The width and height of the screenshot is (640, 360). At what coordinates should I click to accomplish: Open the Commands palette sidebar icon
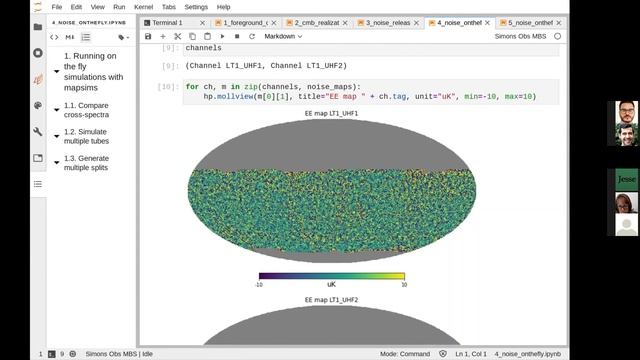click(x=38, y=105)
